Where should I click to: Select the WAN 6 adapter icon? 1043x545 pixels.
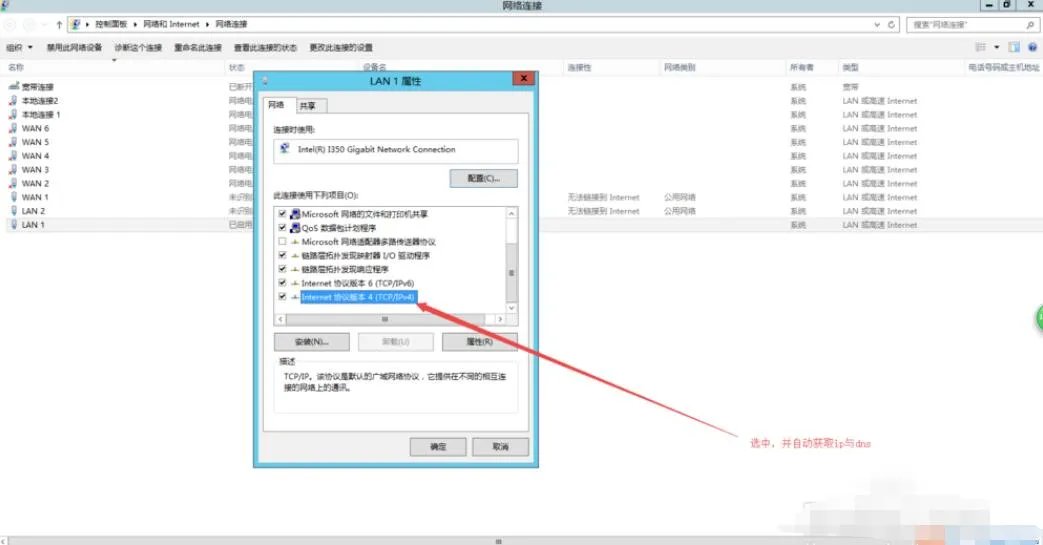pyautogui.click(x=13, y=128)
